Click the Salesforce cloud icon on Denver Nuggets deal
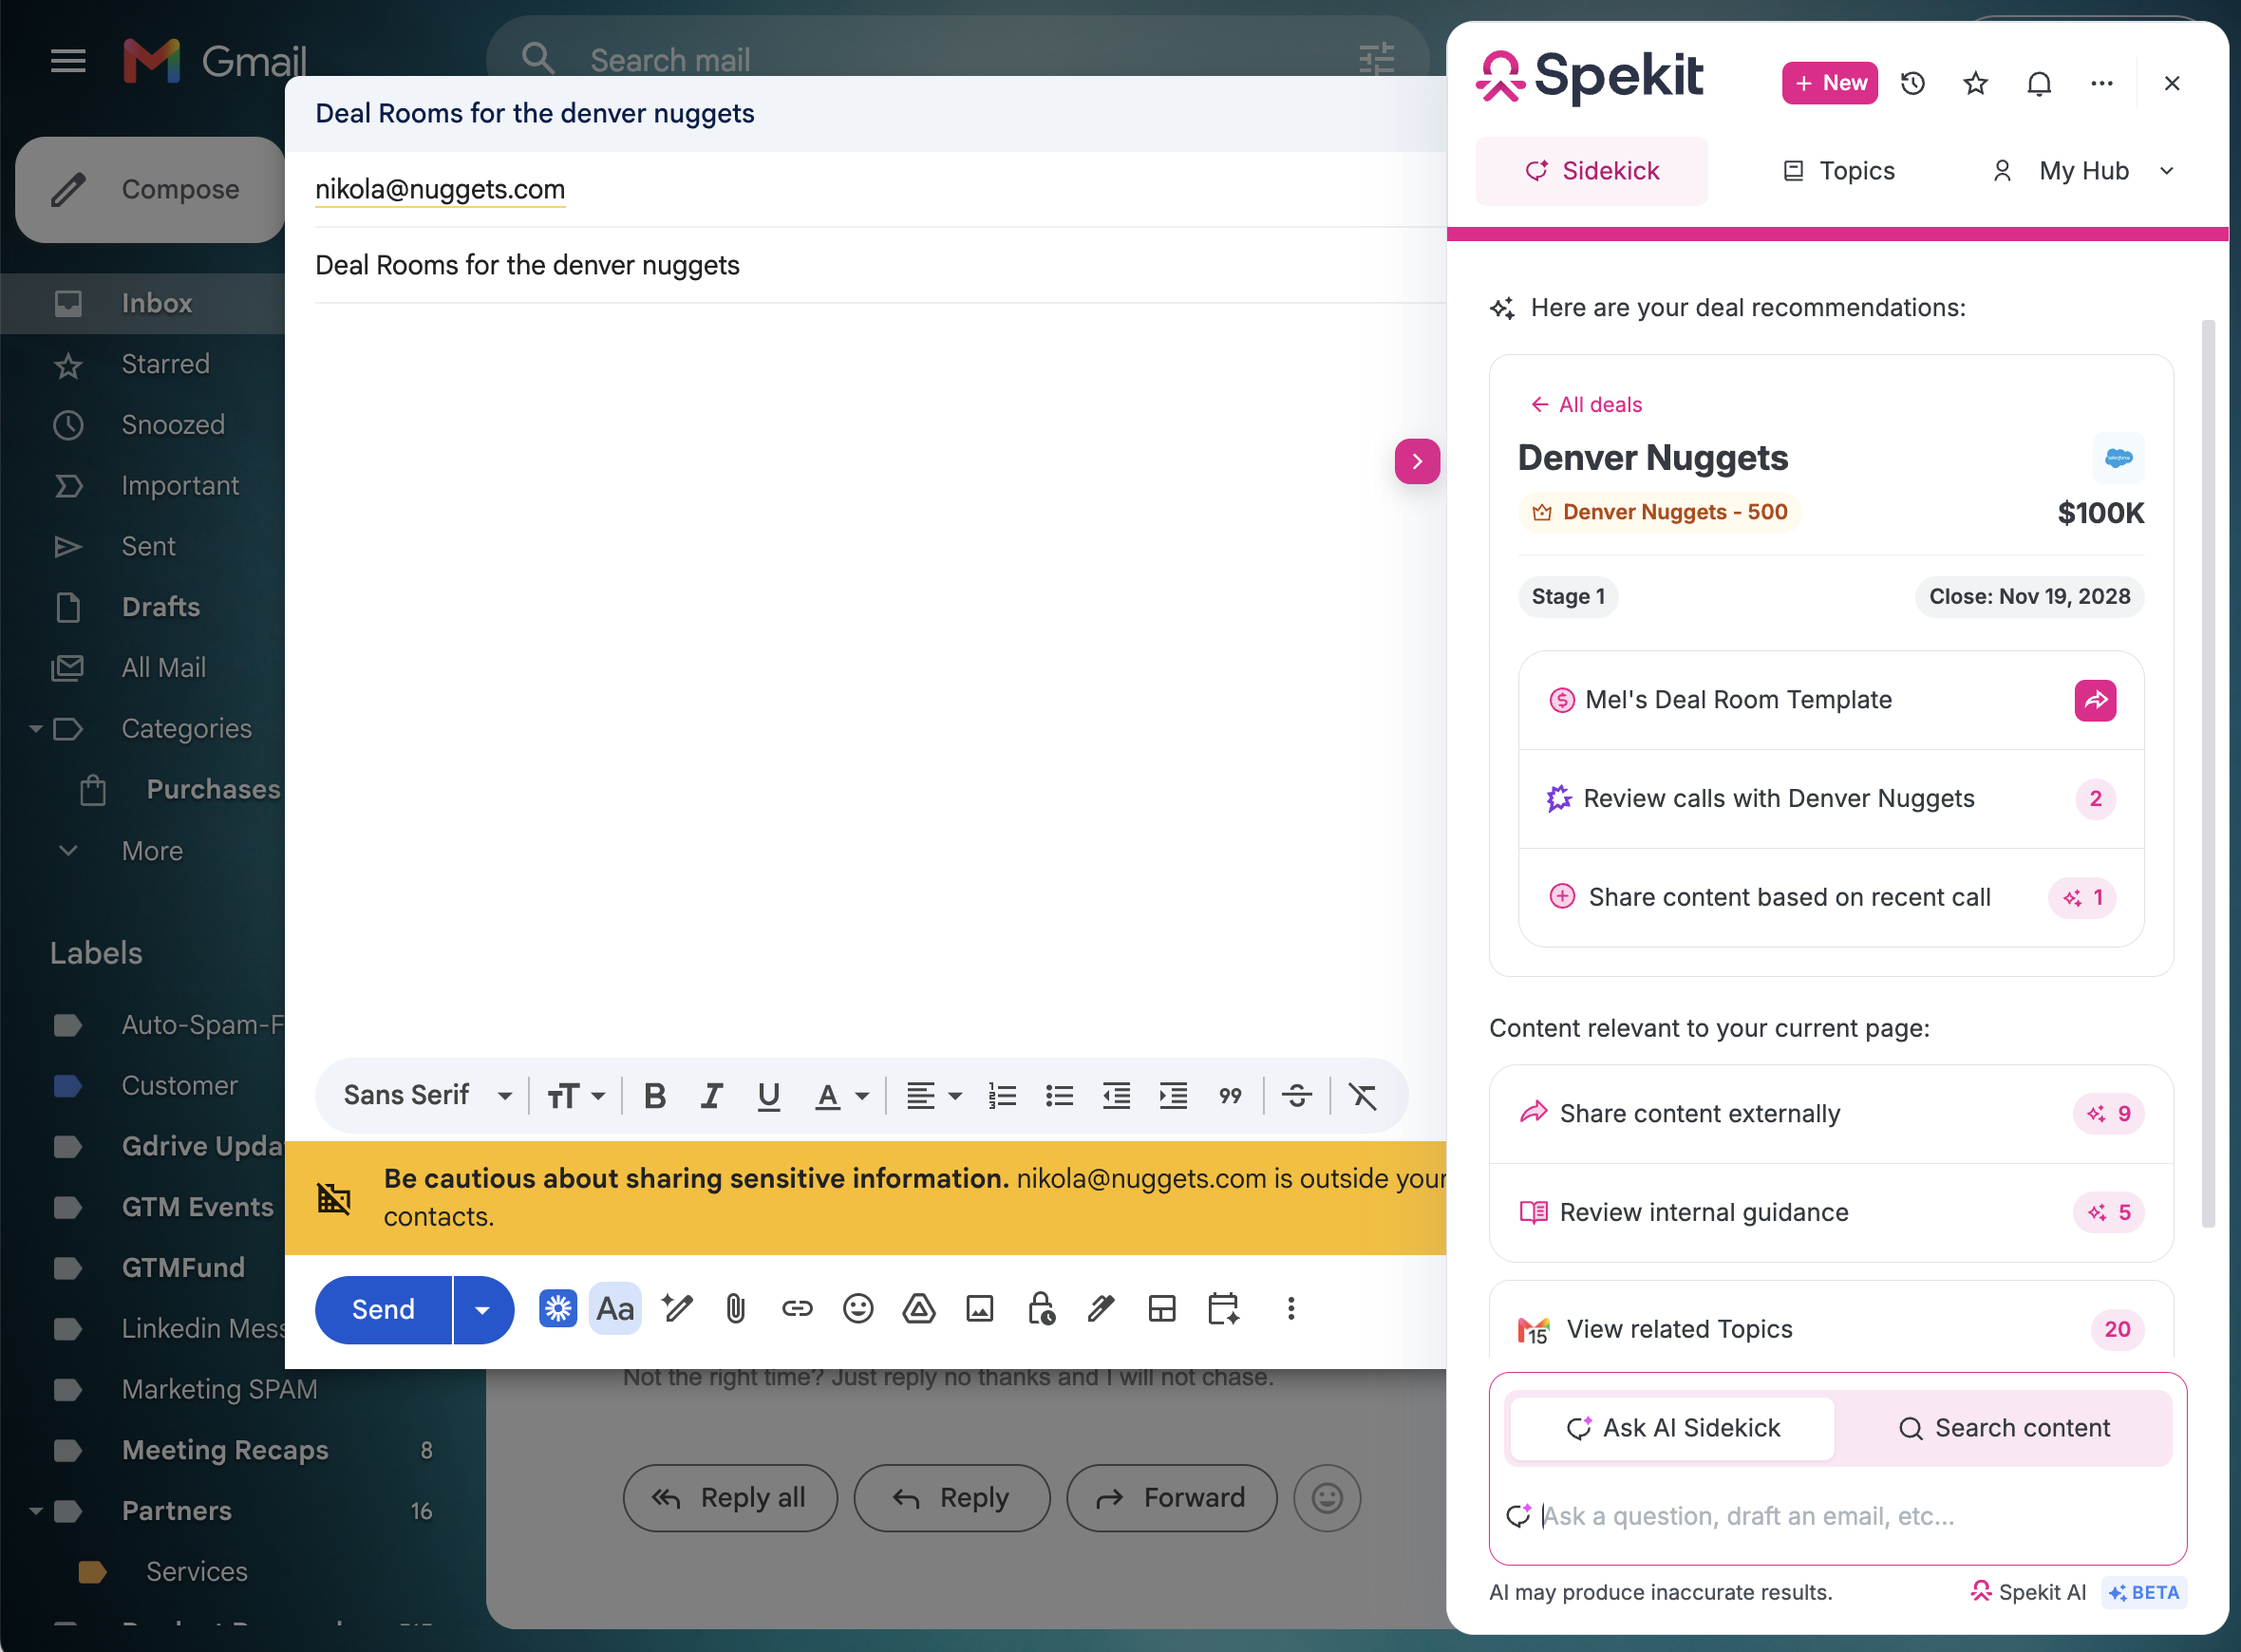This screenshot has width=2241, height=1652. [2118, 458]
